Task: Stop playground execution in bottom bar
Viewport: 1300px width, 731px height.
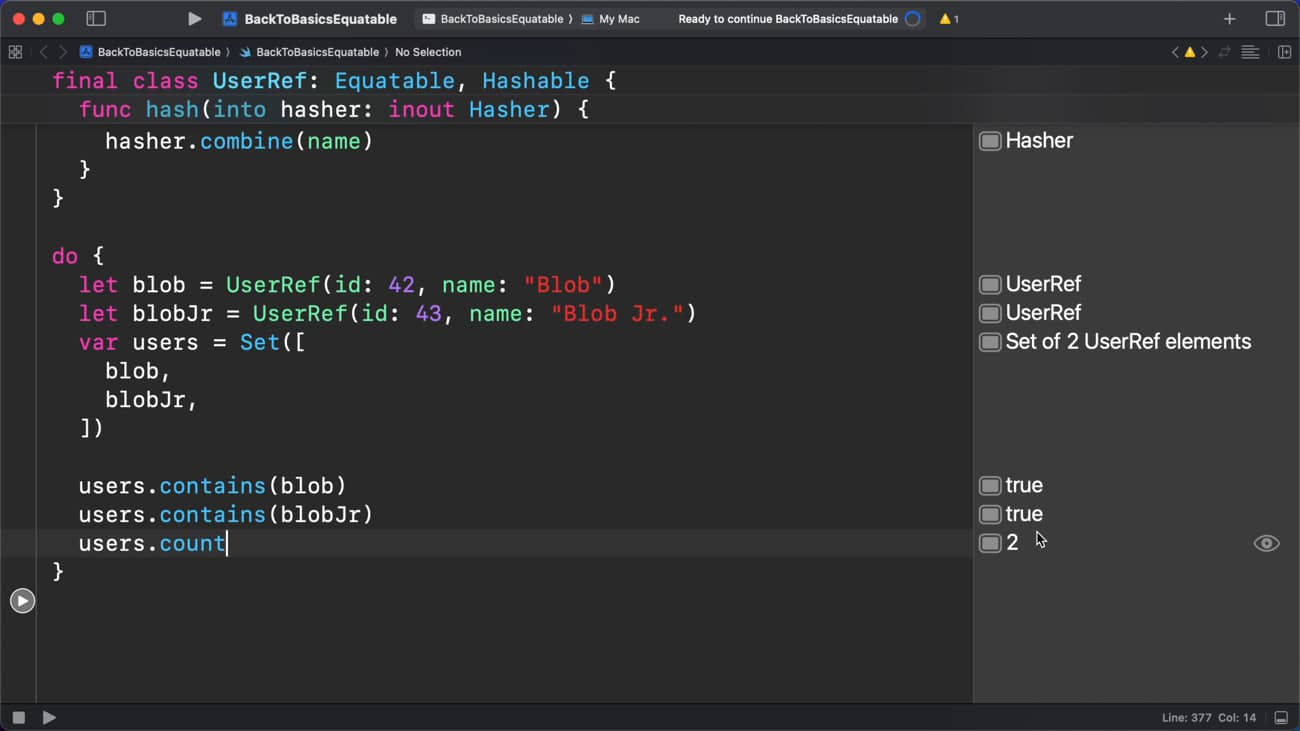Action: coord(18,717)
